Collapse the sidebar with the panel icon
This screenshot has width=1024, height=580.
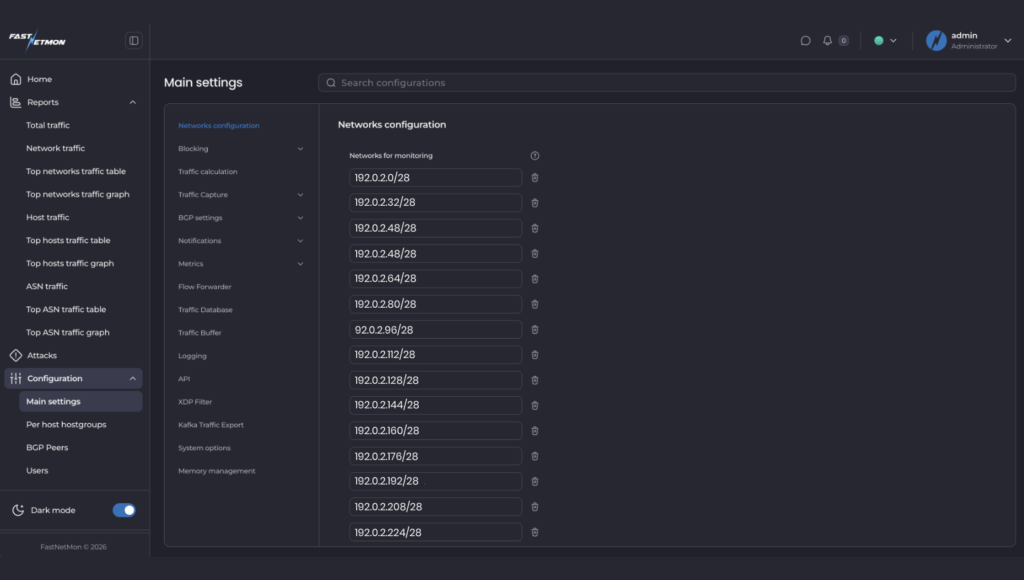point(134,41)
